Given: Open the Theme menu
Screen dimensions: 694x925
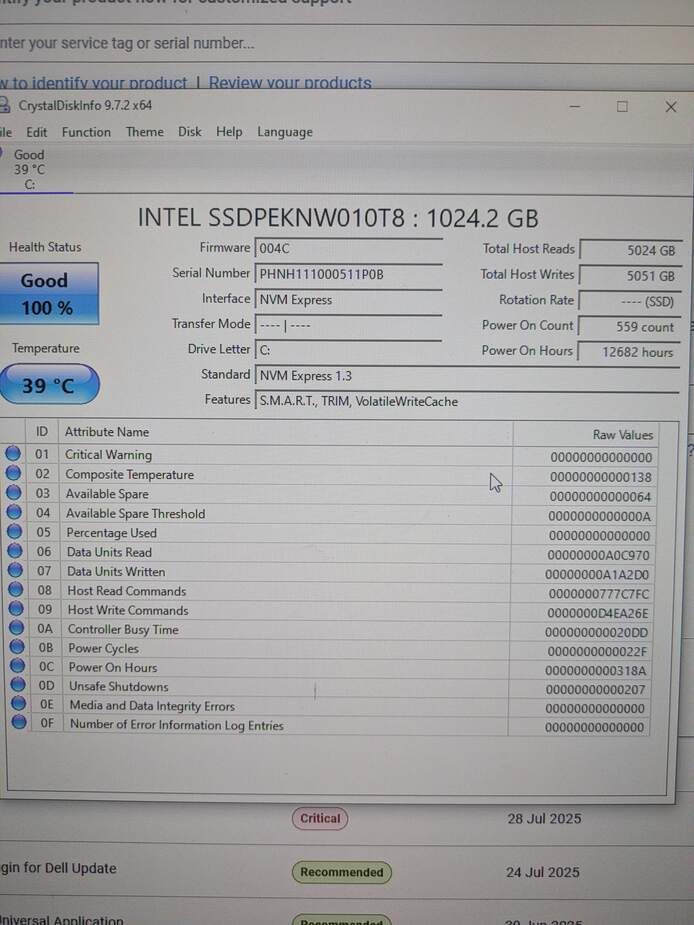Looking at the screenshot, I should [x=144, y=132].
